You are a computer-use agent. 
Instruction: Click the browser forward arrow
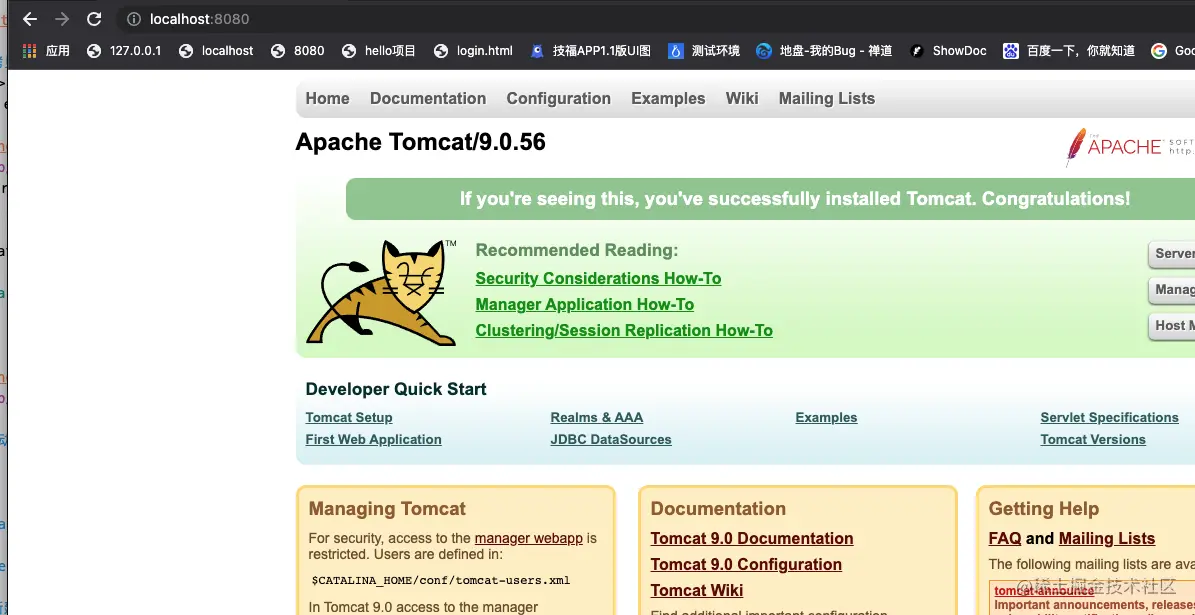coord(62,19)
